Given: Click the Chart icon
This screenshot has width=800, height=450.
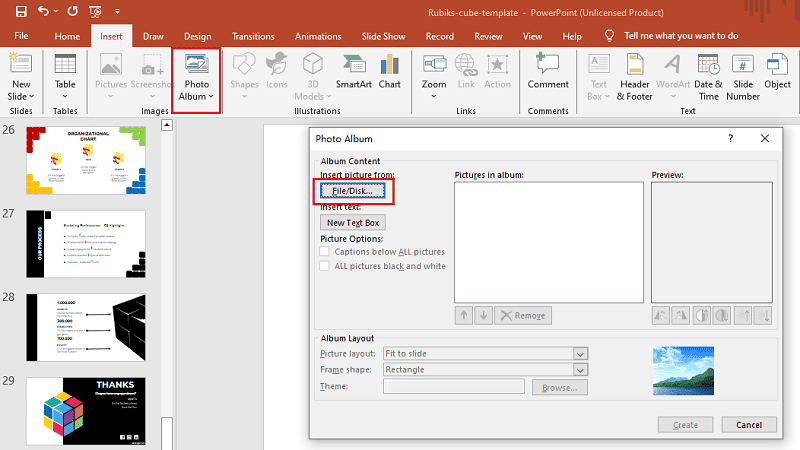Looking at the screenshot, I should click(390, 70).
